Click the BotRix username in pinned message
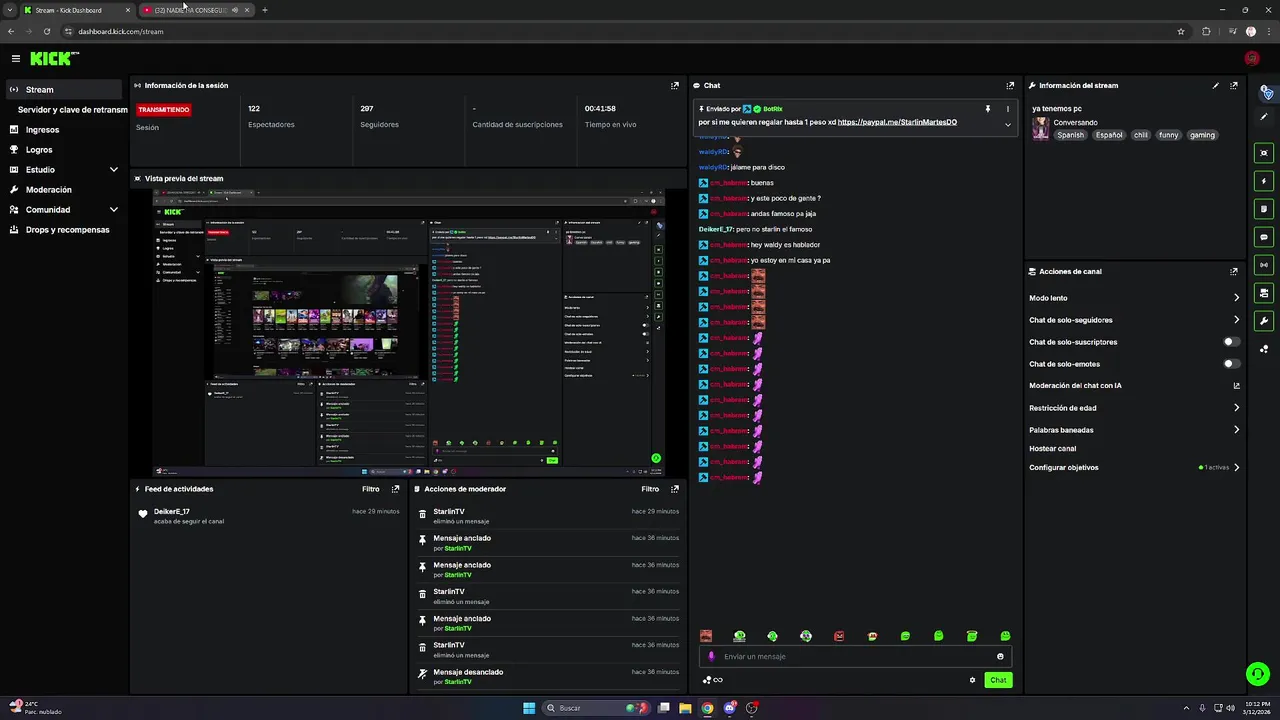Image resolution: width=1280 pixels, height=720 pixels. click(x=772, y=109)
